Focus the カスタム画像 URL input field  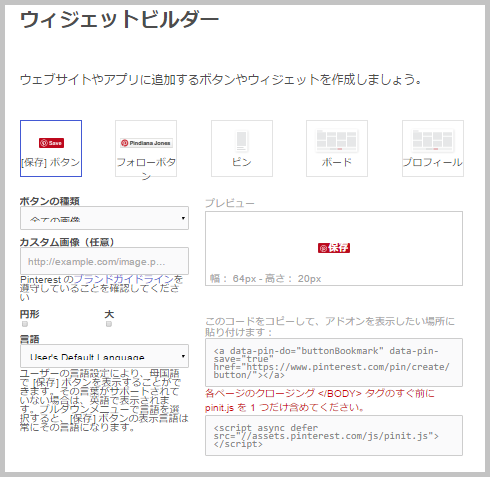tap(104, 261)
